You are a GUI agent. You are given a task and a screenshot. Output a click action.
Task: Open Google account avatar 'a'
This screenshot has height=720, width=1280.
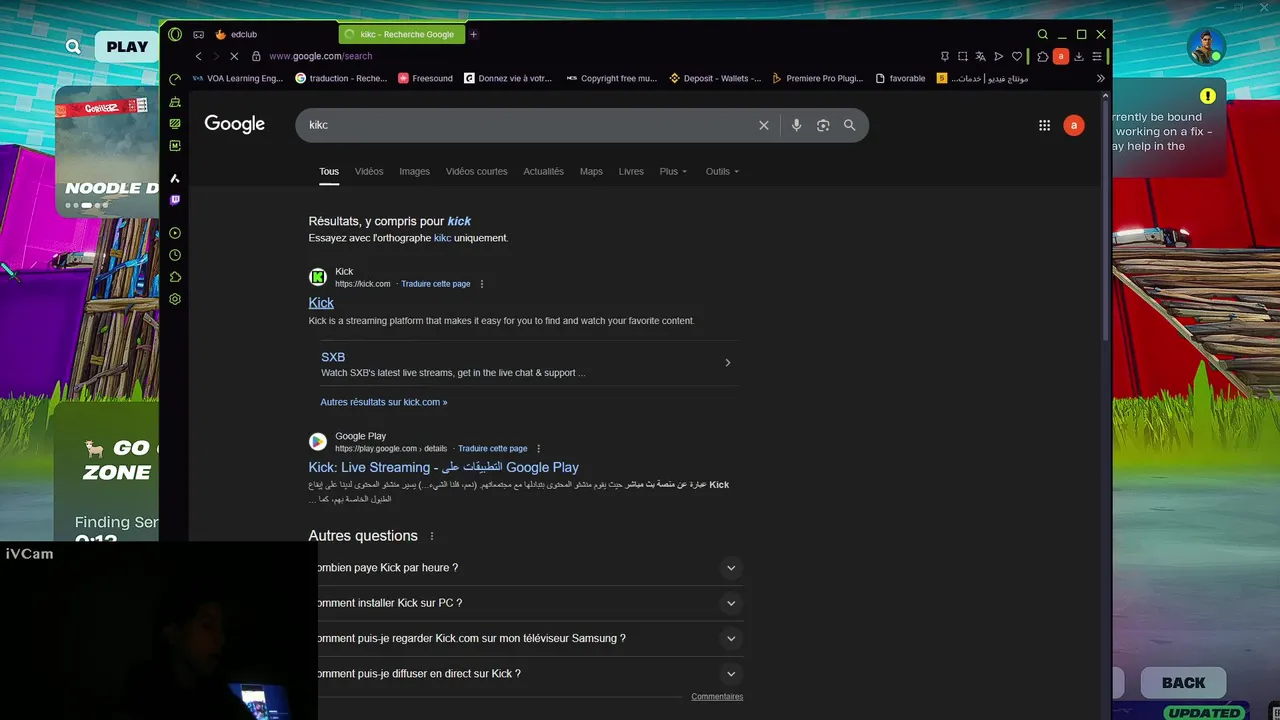(1074, 125)
